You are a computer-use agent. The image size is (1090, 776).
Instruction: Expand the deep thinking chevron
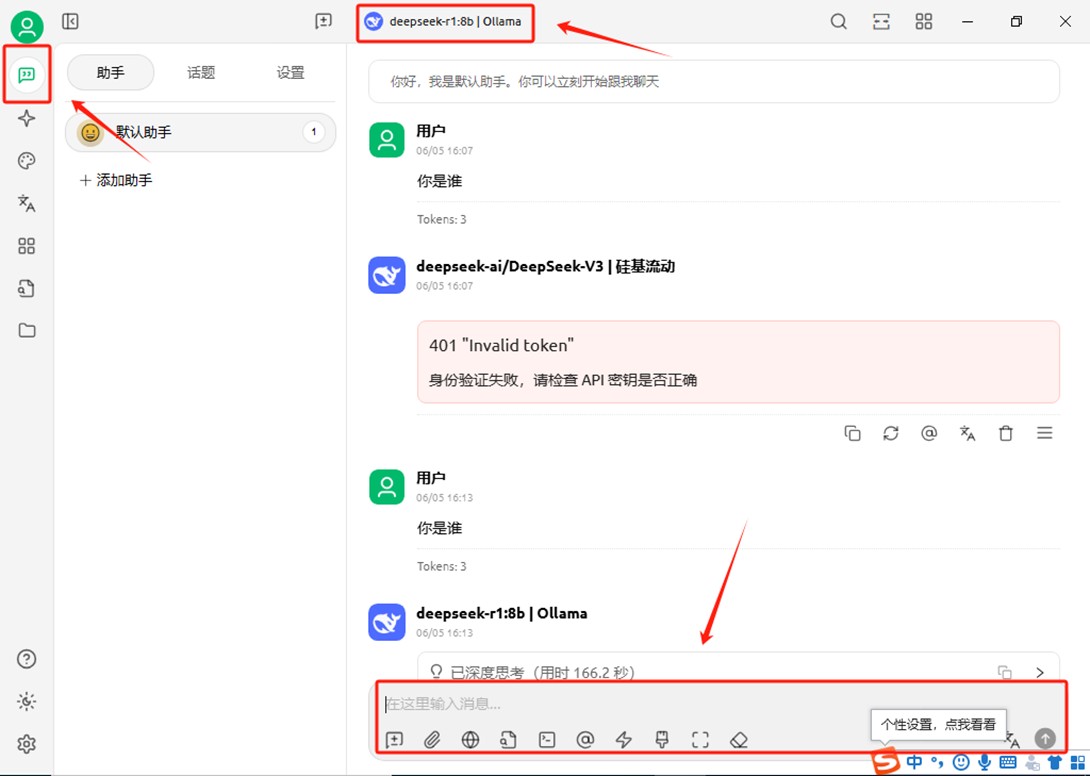(x=1040, y=672)
